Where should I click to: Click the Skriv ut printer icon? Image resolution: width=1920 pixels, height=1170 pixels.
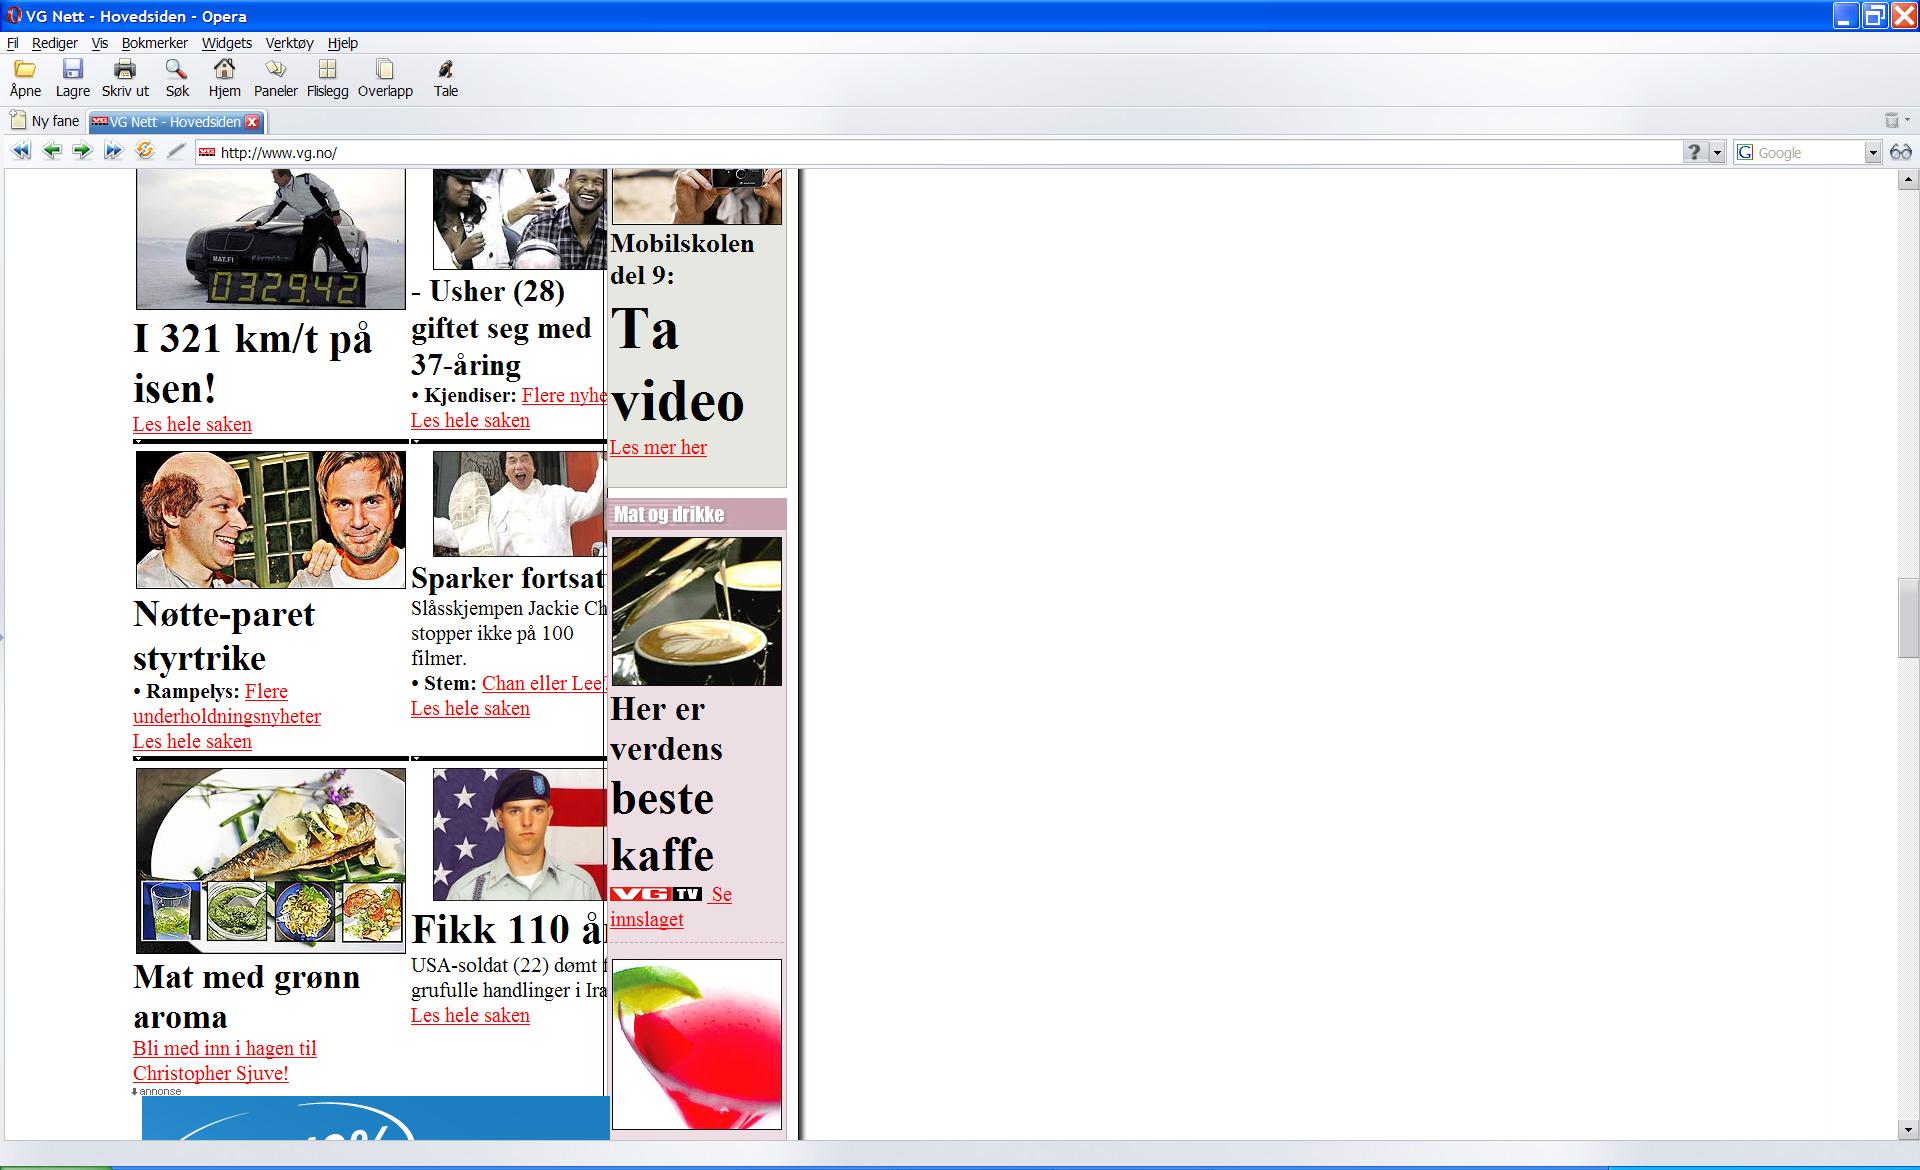(125, 69)
